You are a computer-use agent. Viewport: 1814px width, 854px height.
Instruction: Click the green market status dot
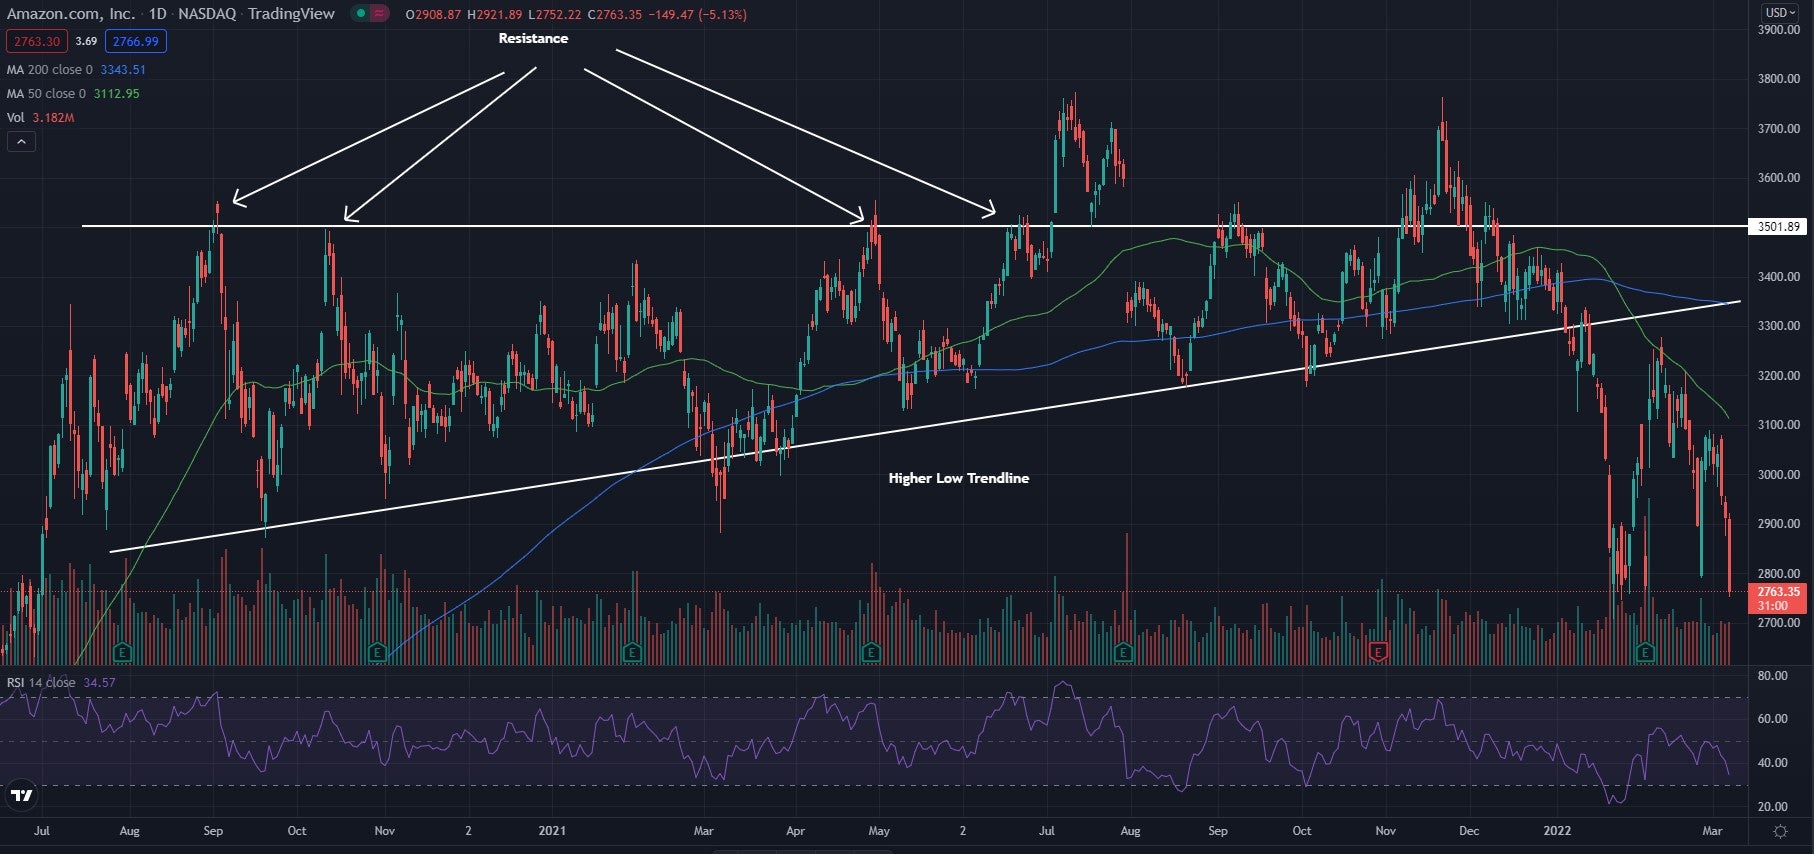click(360, 14)
